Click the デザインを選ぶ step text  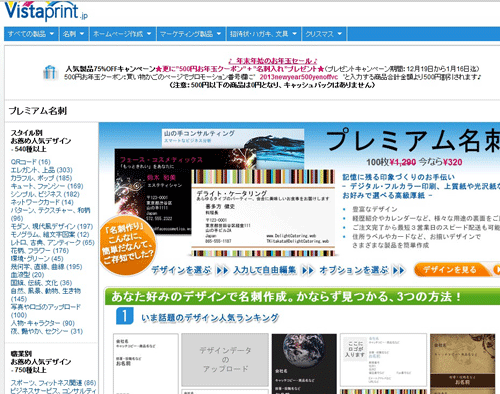[181, 270]
